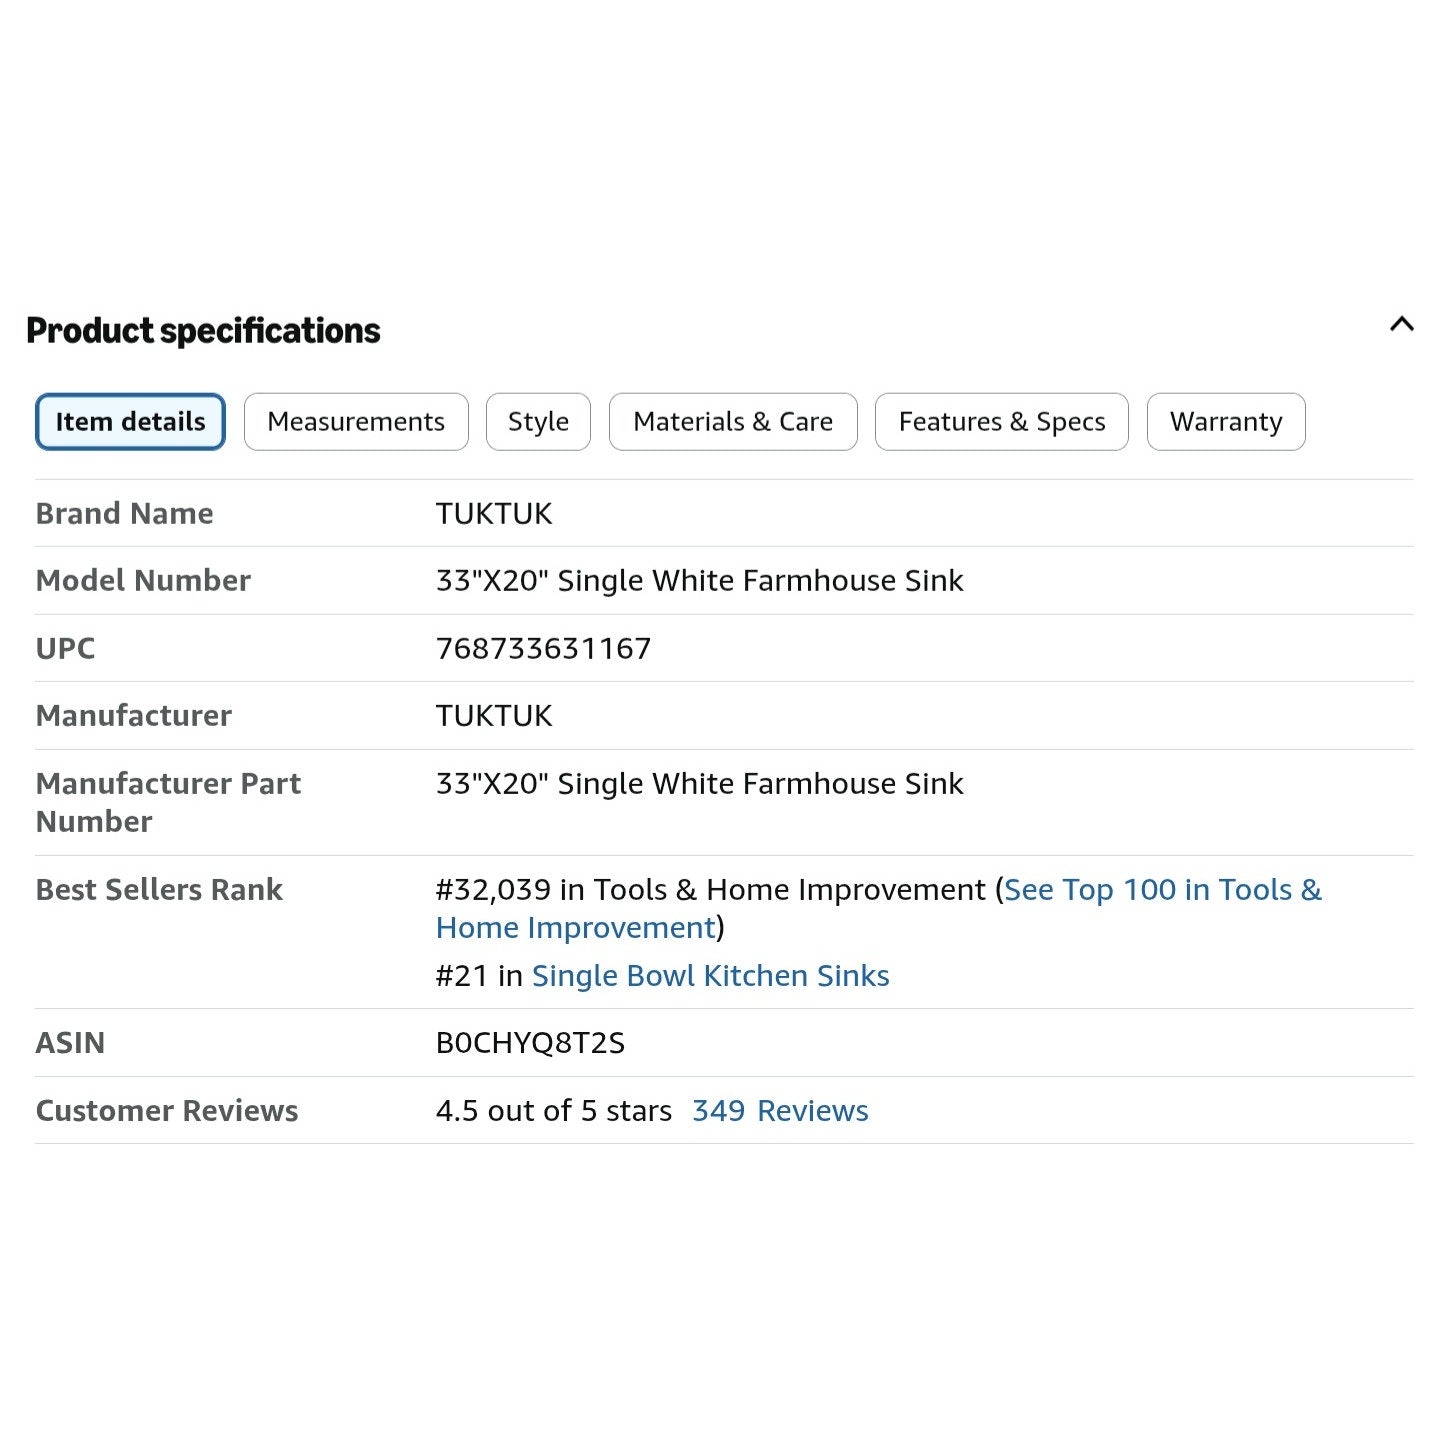The height and width of the screenshot is (1440, 1440).
Task: Follow the Single Bowl Kitchen Sinks link
Action: (x=710, y=976)
